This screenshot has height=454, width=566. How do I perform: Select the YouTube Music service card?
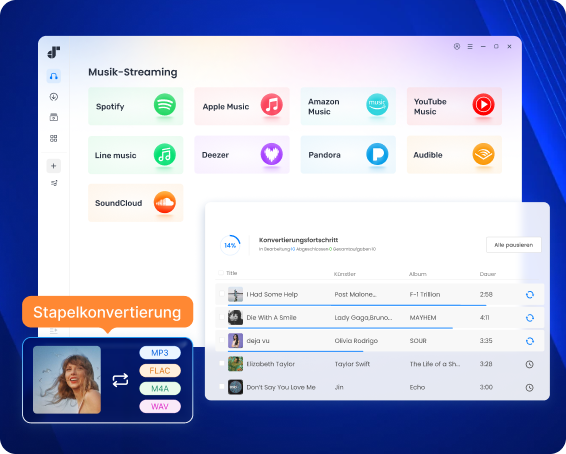pos(454,106)
